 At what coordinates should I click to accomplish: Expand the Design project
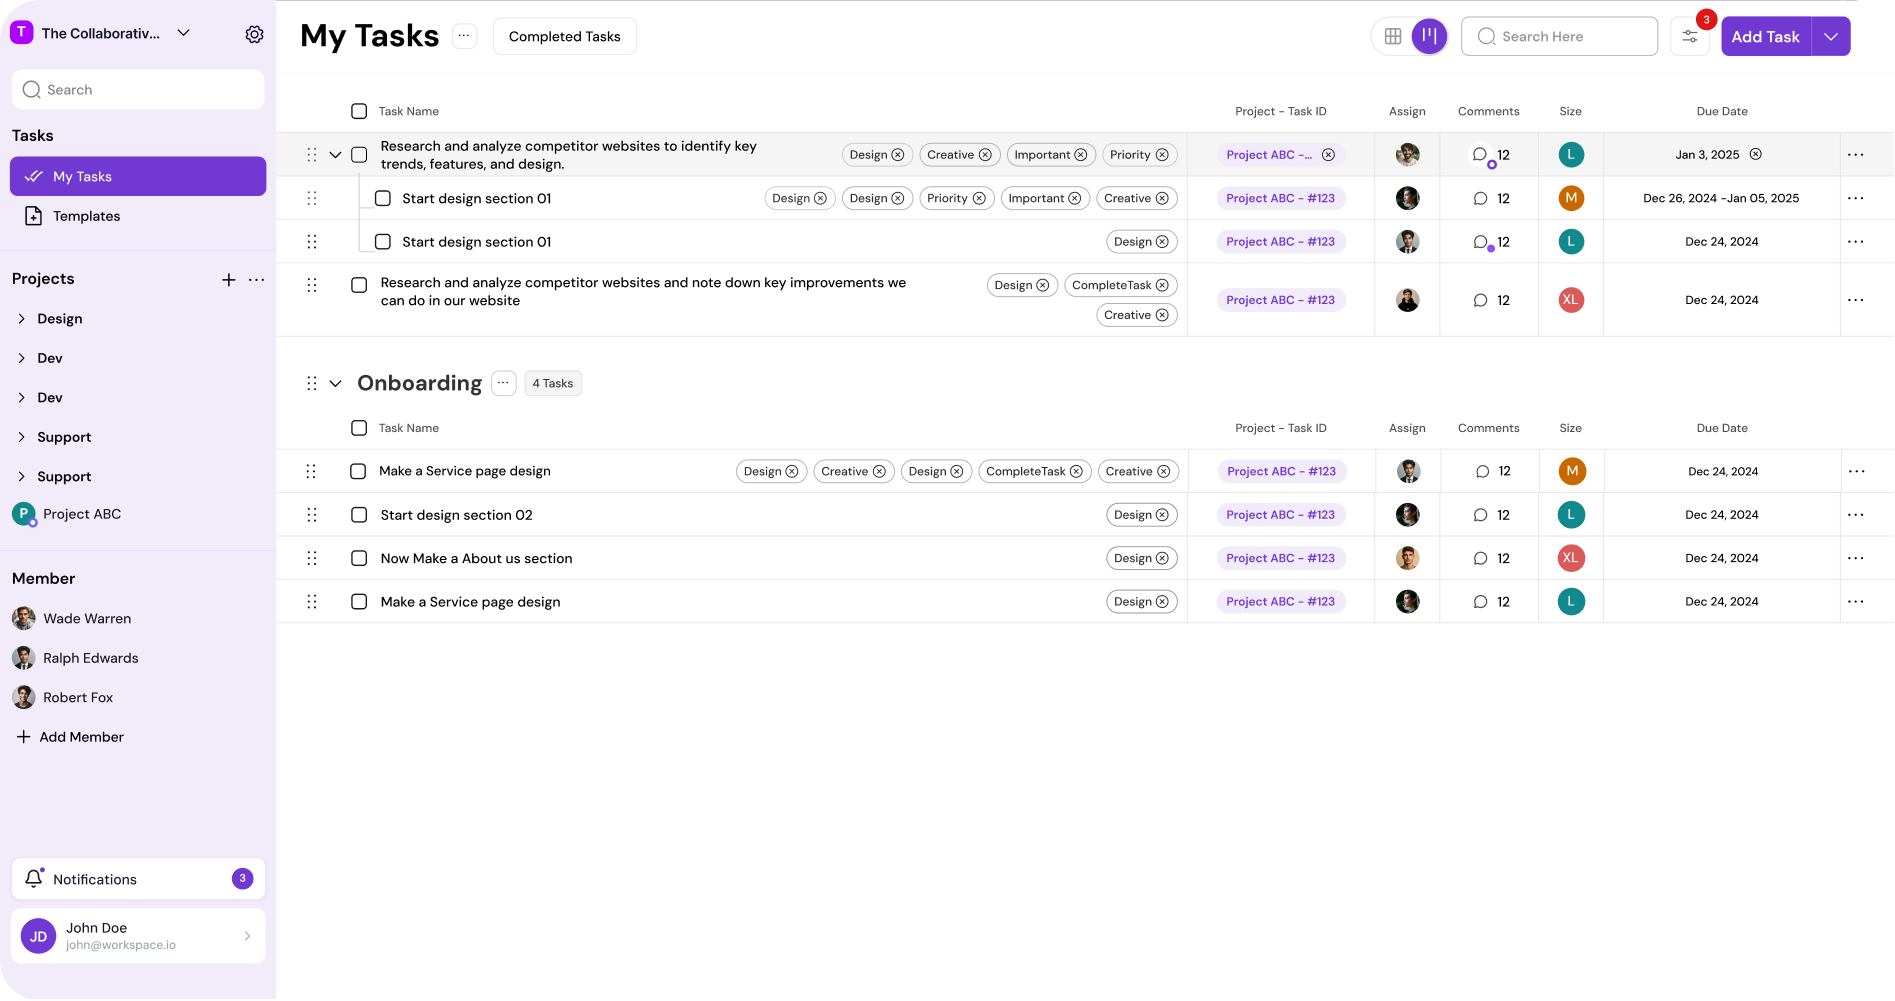pos(22,319)
